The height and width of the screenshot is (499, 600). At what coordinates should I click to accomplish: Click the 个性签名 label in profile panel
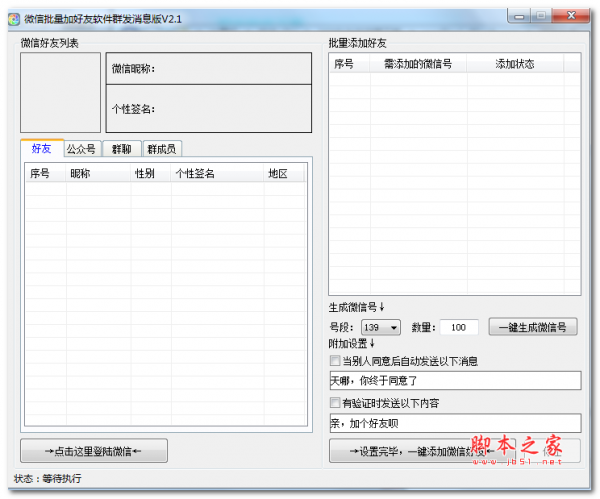coord(133,109)
